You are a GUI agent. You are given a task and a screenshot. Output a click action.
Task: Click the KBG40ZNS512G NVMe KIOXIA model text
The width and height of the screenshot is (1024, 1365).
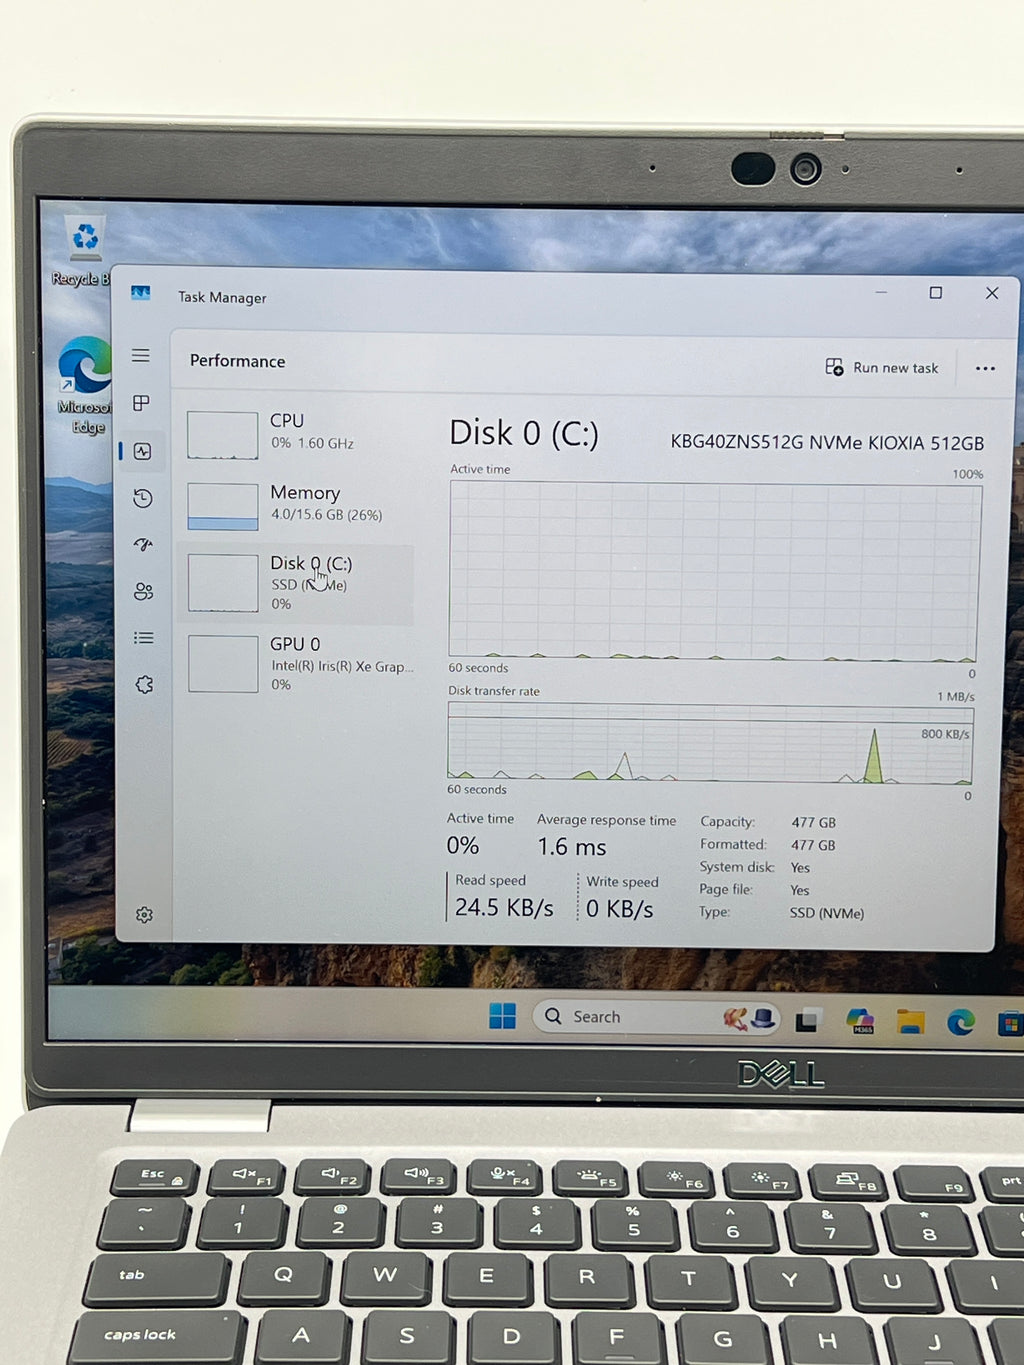[x=827, y=443]
